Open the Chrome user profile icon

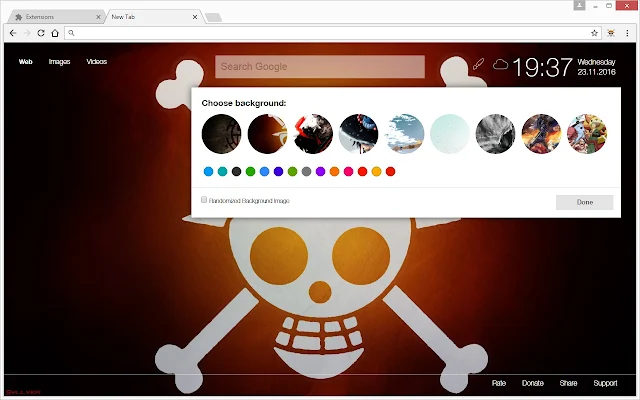[579, 6]
